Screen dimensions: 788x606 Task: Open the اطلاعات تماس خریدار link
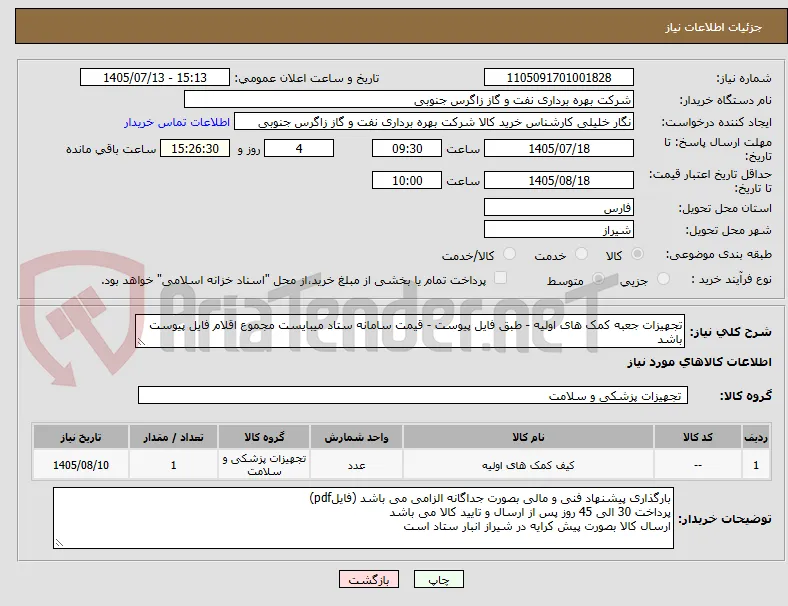coord(177,122)
